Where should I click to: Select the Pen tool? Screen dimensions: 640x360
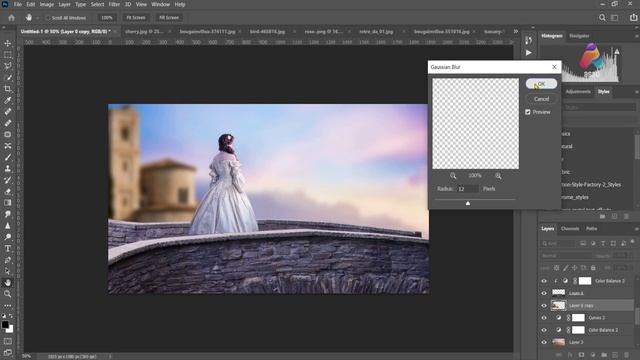click(x=7, y=260)
